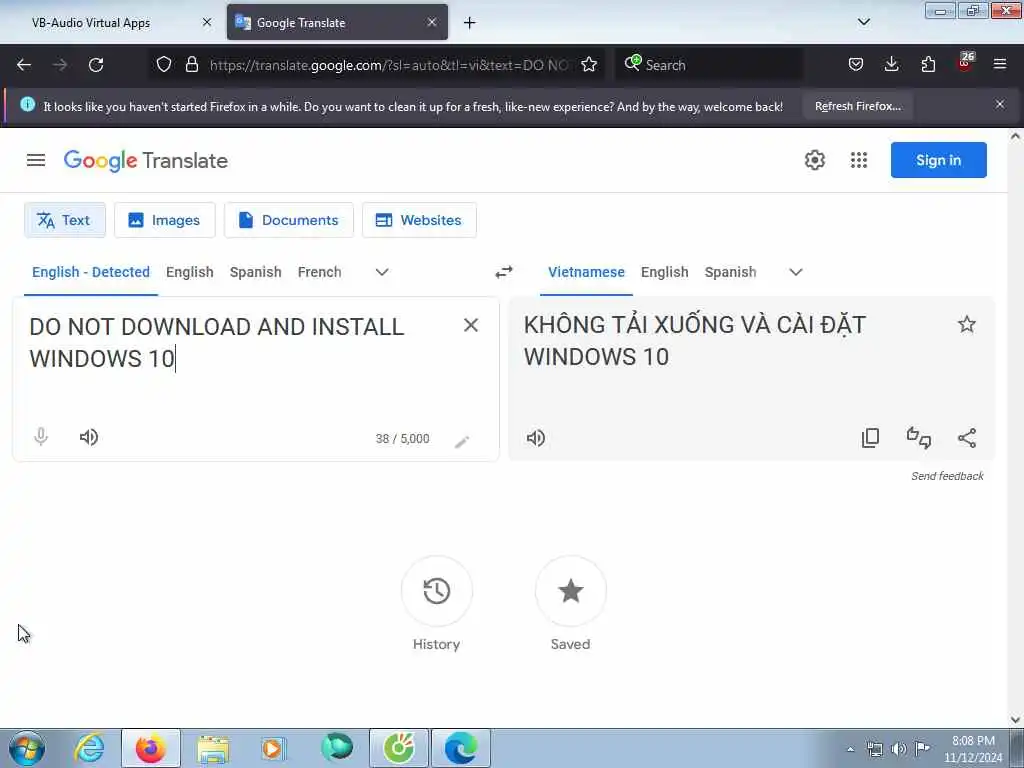Rate this translation thumbs icon
The height and width of the screenshot is (768, 1024).
click(x=919, y=438)
